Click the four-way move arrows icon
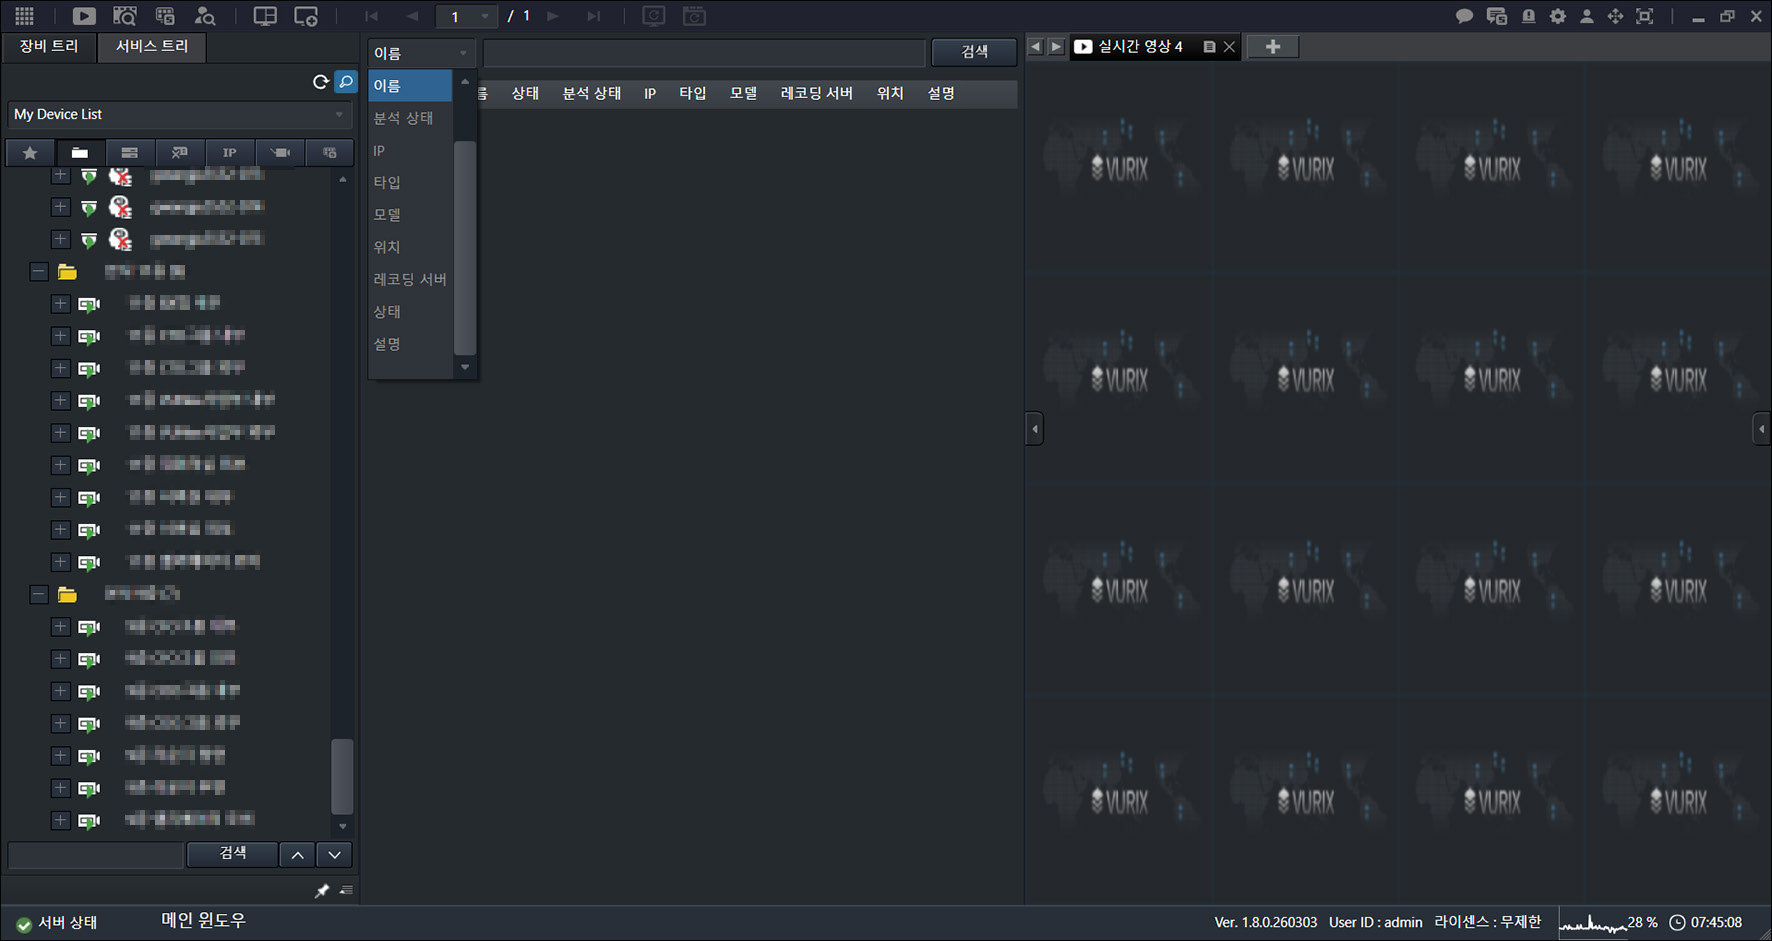Image resolution: width=1772 pixels, height=941 pixels. (x=1615, y=16)
